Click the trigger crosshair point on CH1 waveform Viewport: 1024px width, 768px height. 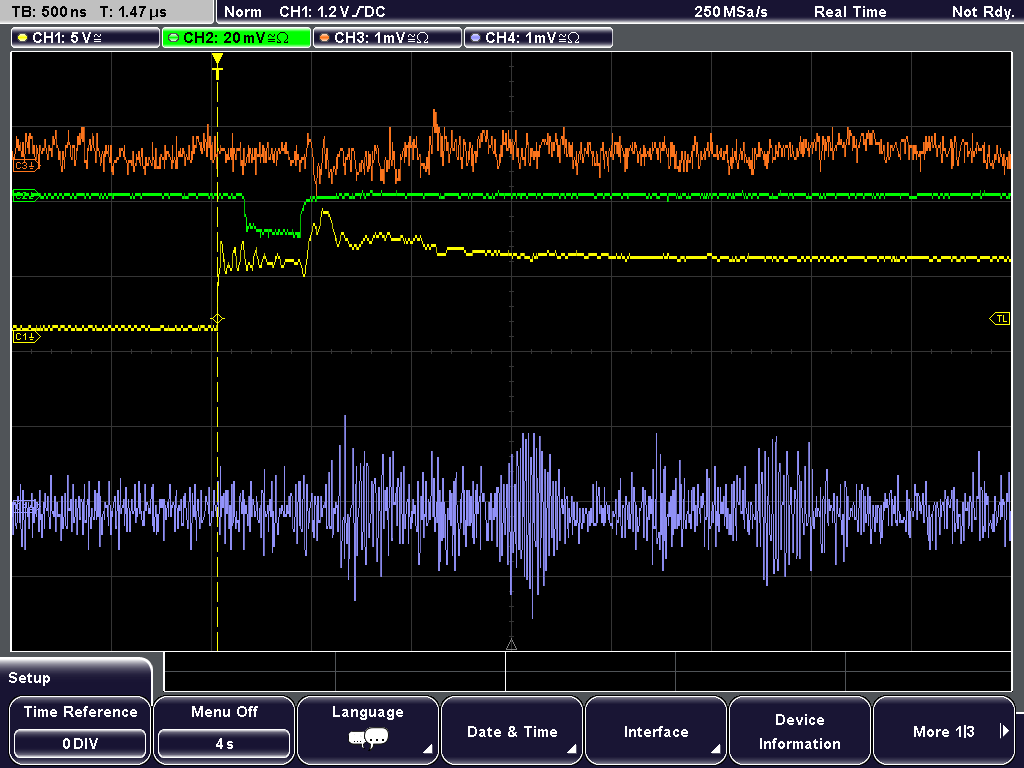tap(217, 319)
